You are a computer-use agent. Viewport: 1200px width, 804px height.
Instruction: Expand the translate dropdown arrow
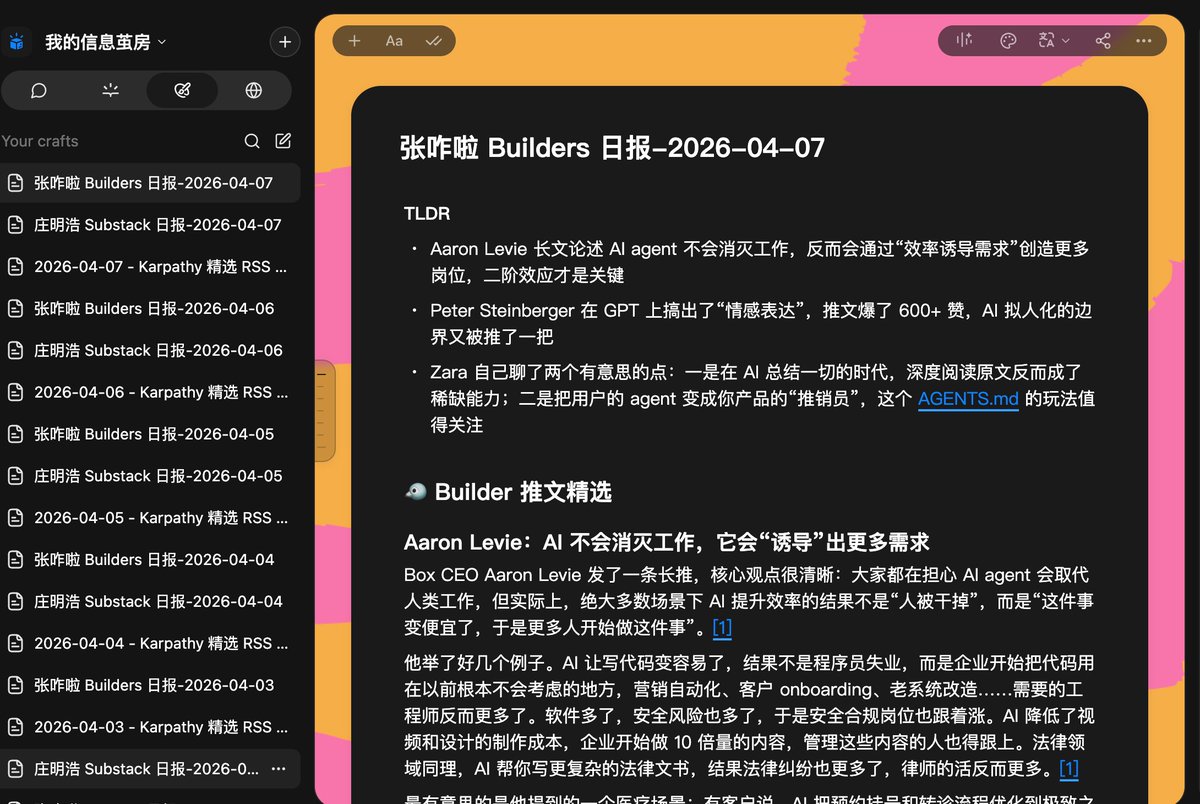point(1066,41)
